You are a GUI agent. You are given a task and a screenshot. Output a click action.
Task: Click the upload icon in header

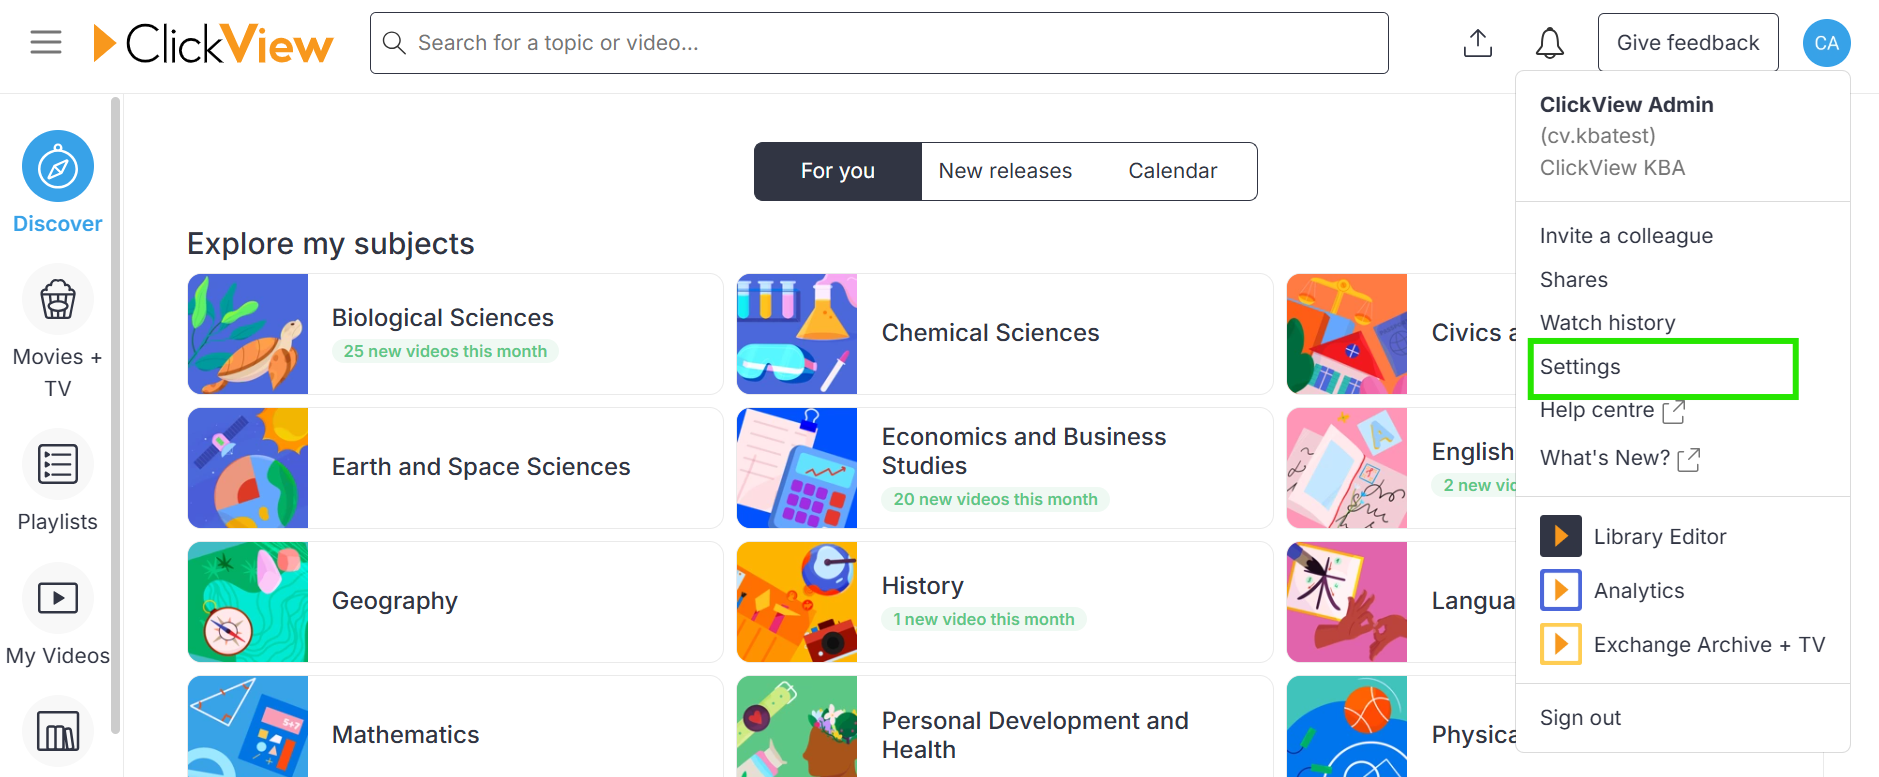1478,43
